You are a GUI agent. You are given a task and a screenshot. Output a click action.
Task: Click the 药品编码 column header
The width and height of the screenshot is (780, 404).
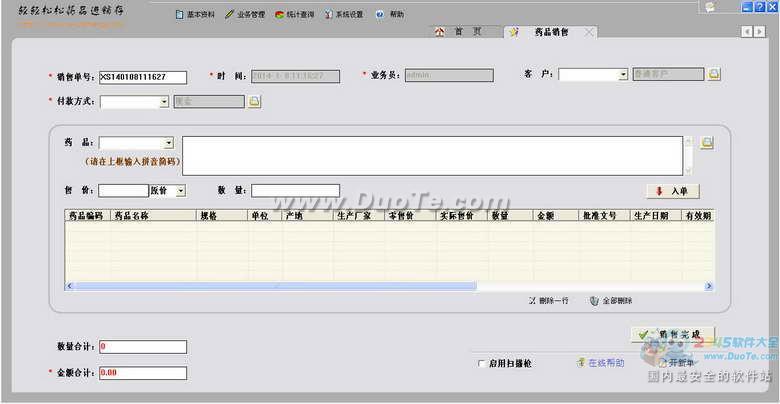tap(87, 215)
